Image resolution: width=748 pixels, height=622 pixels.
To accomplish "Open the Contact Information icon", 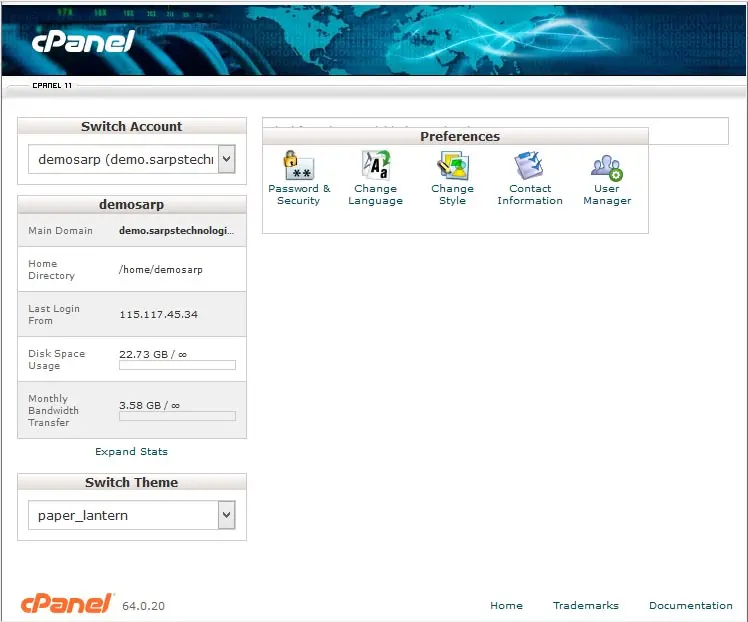I will click(x=530, y=165).
